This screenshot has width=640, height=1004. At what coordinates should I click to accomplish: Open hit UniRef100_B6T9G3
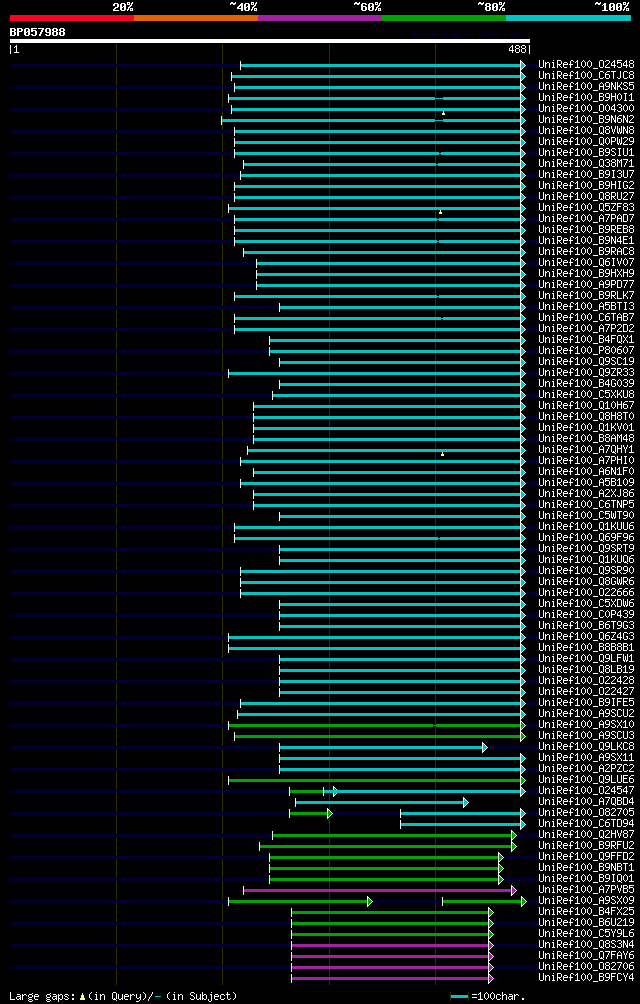click(x=586, y=626)
